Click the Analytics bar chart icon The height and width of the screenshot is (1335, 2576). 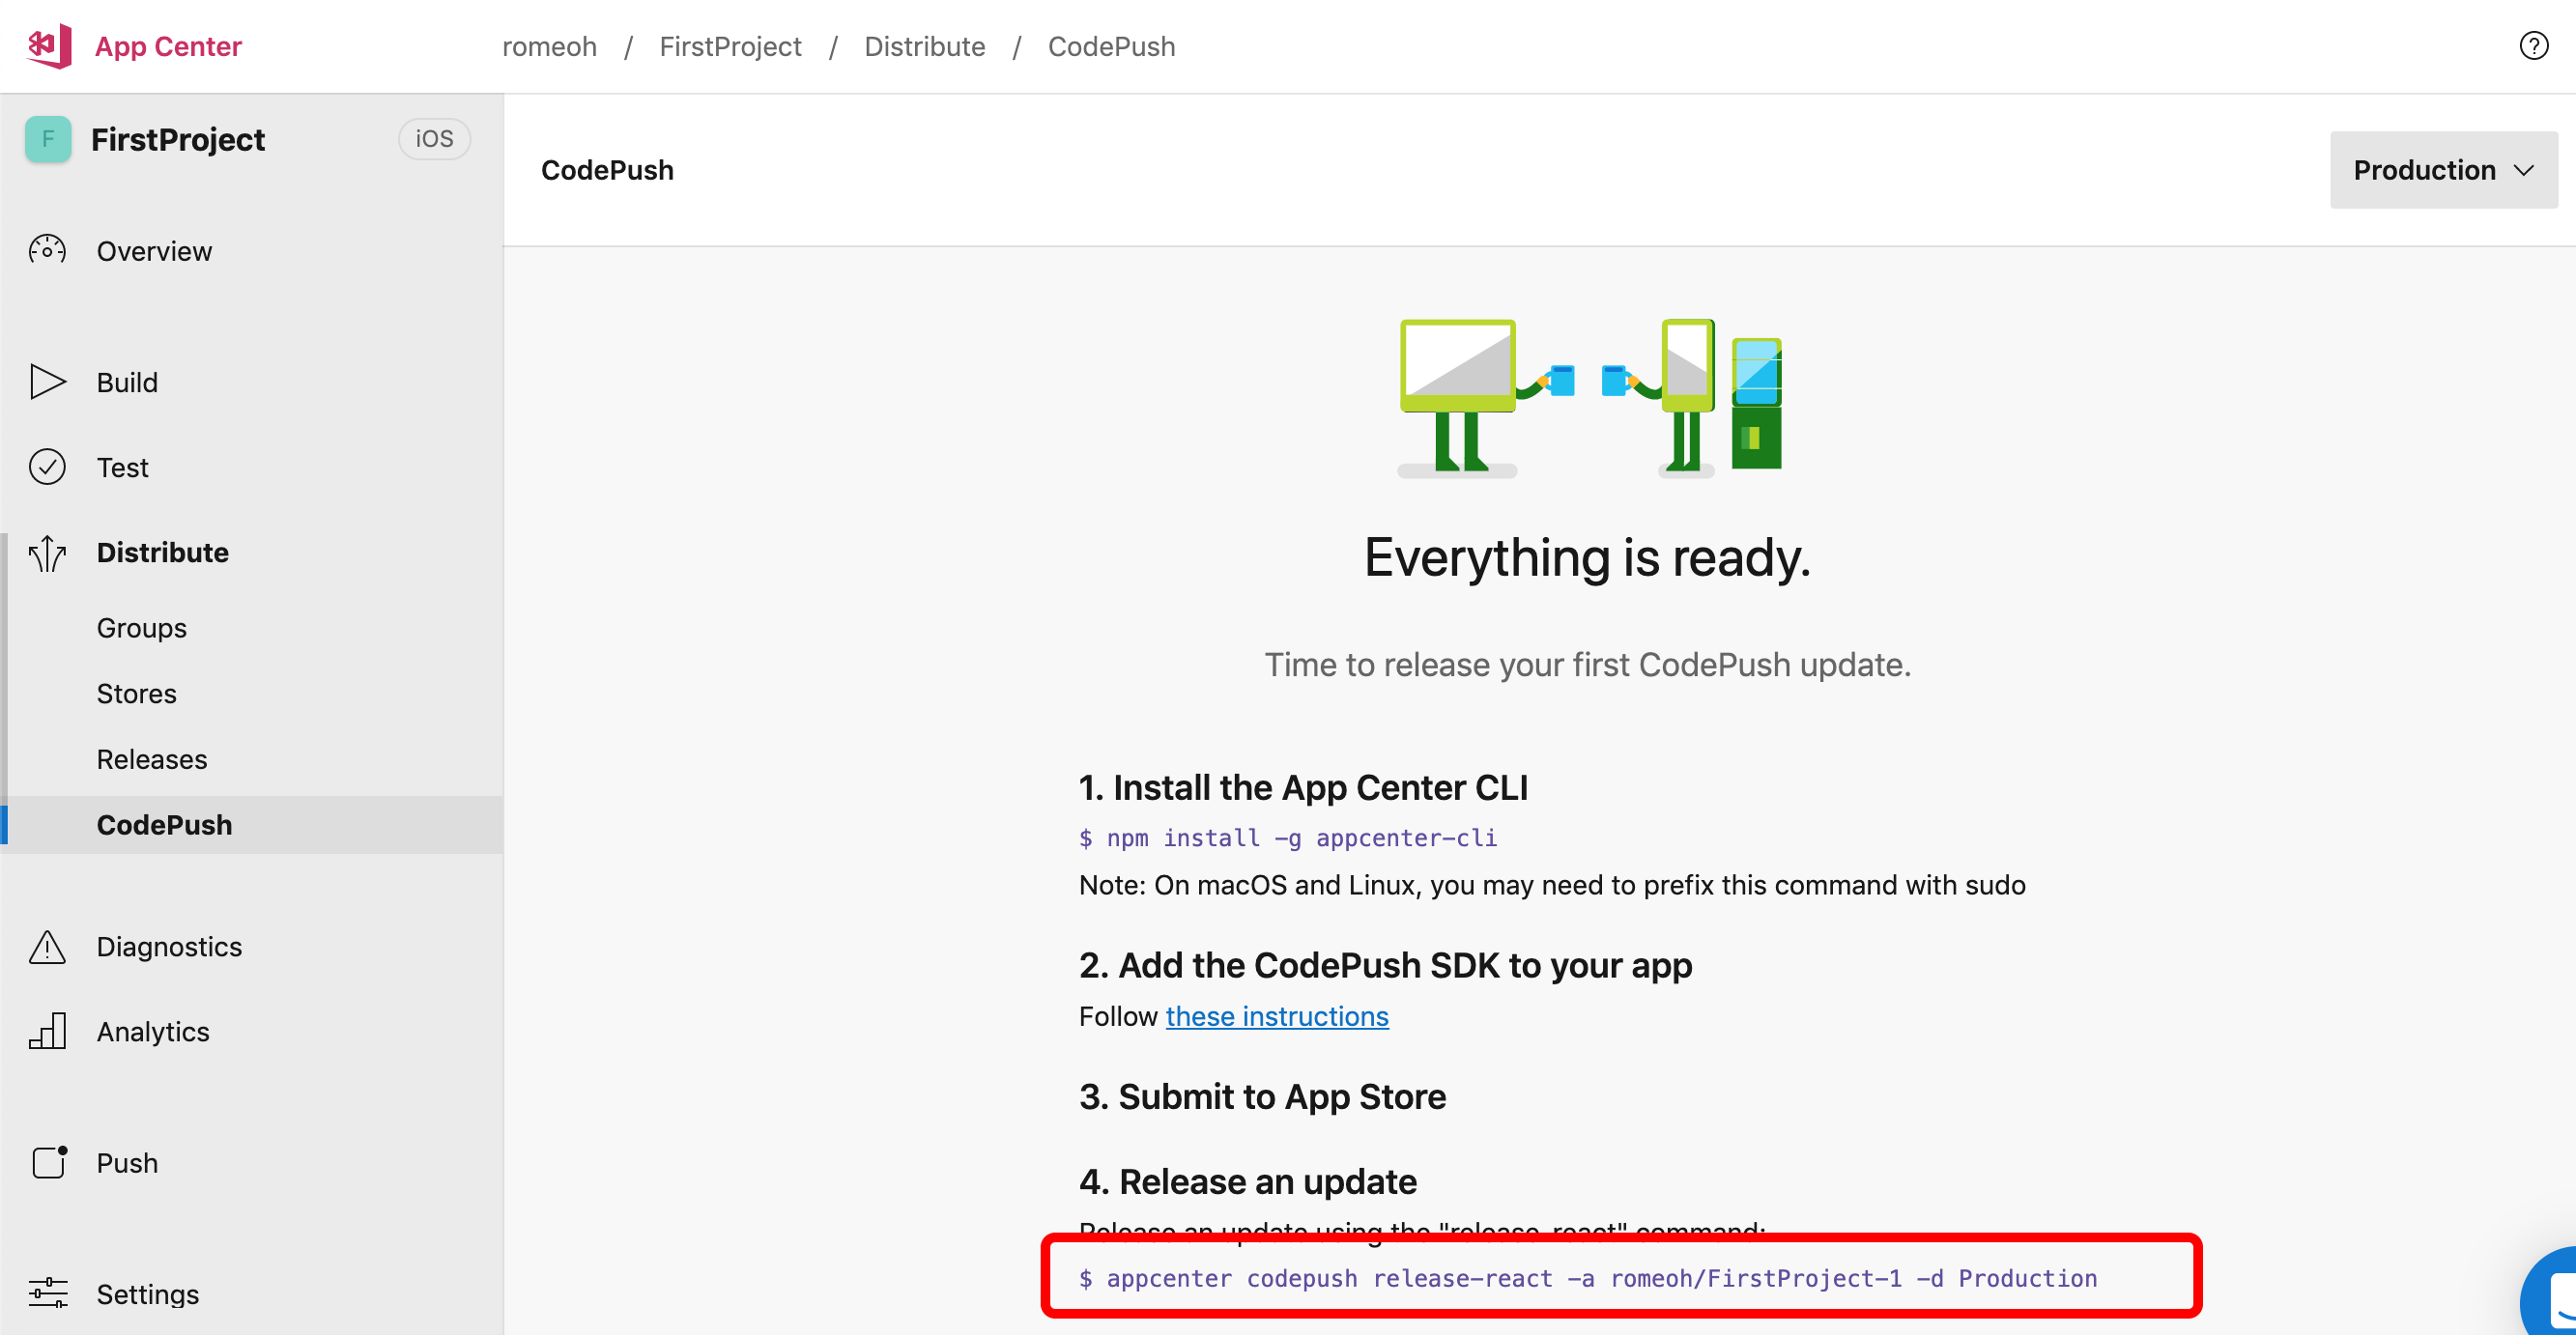pos(47,1031)
